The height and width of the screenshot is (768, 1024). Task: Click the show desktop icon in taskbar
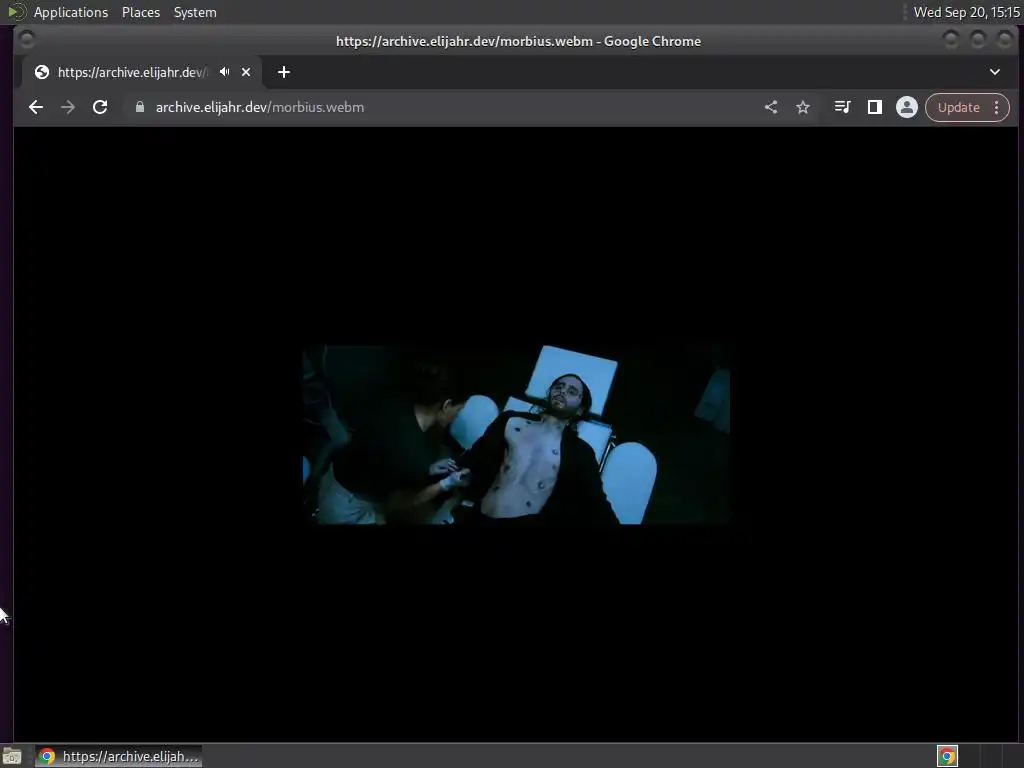(12, 756)
